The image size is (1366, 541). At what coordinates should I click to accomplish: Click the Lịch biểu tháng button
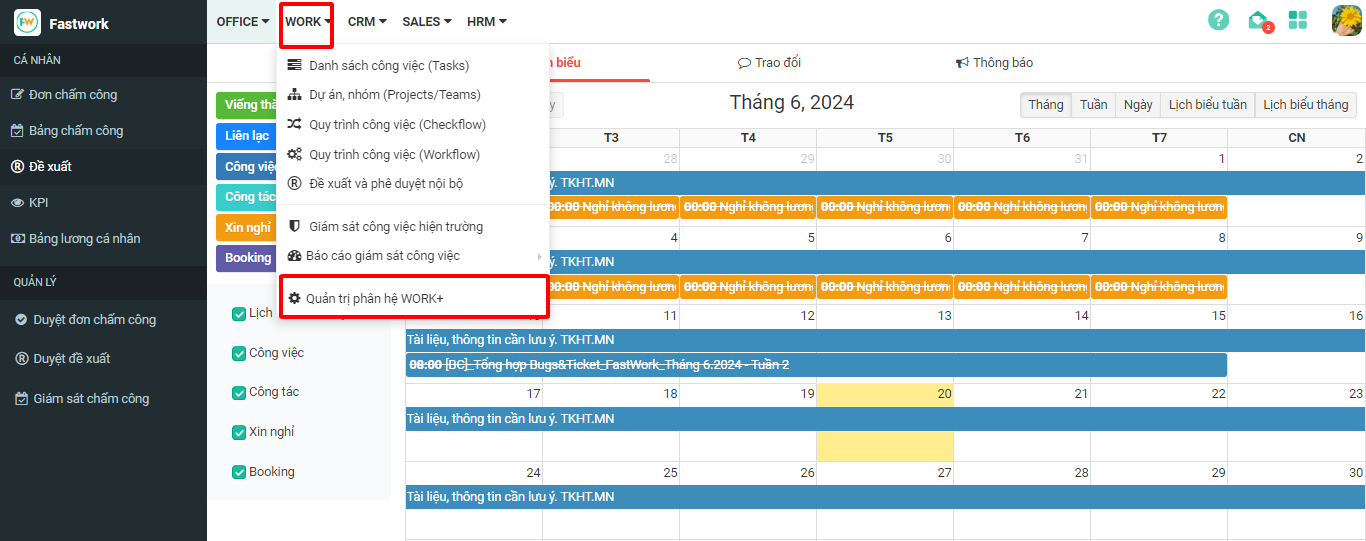(x=1305, y=105)
